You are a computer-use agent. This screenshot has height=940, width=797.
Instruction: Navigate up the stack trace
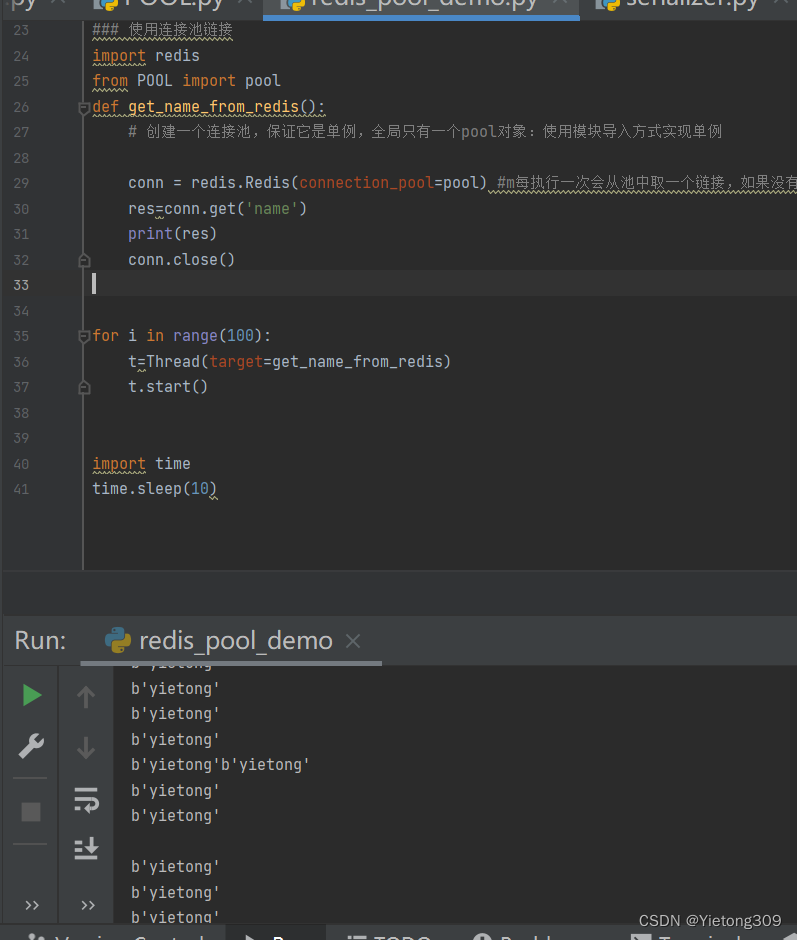coord(86,695)
